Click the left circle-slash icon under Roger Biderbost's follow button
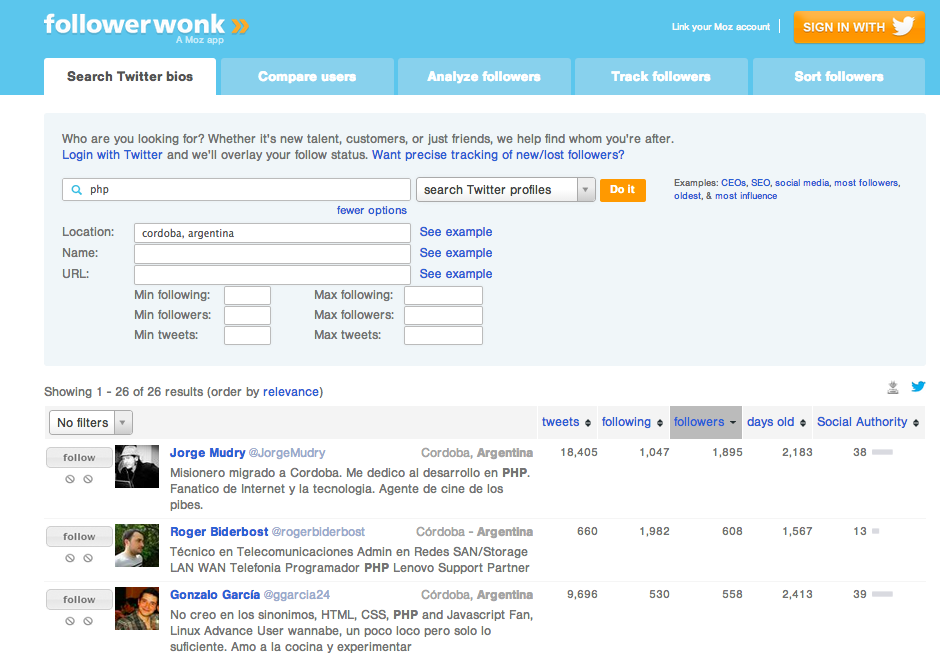The image size is (940, 657). click(x=70, y=558)
